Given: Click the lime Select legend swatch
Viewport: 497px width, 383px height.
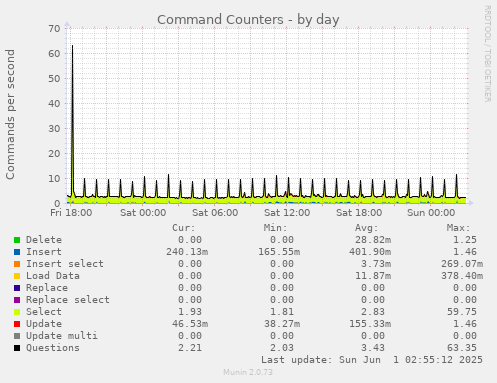Looking at the screenshot, I should click(x=17, y=312).
